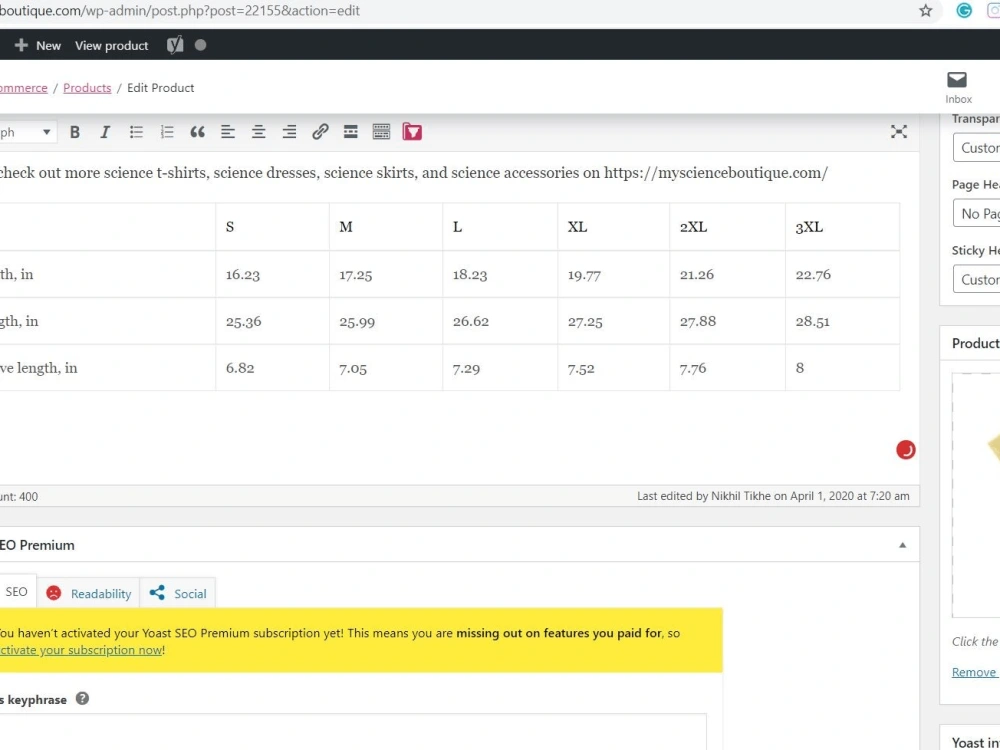The height and width of the screenshot is (750, 1000).
Task: Open focus keyphrase help icon
Action: point(82,698)
